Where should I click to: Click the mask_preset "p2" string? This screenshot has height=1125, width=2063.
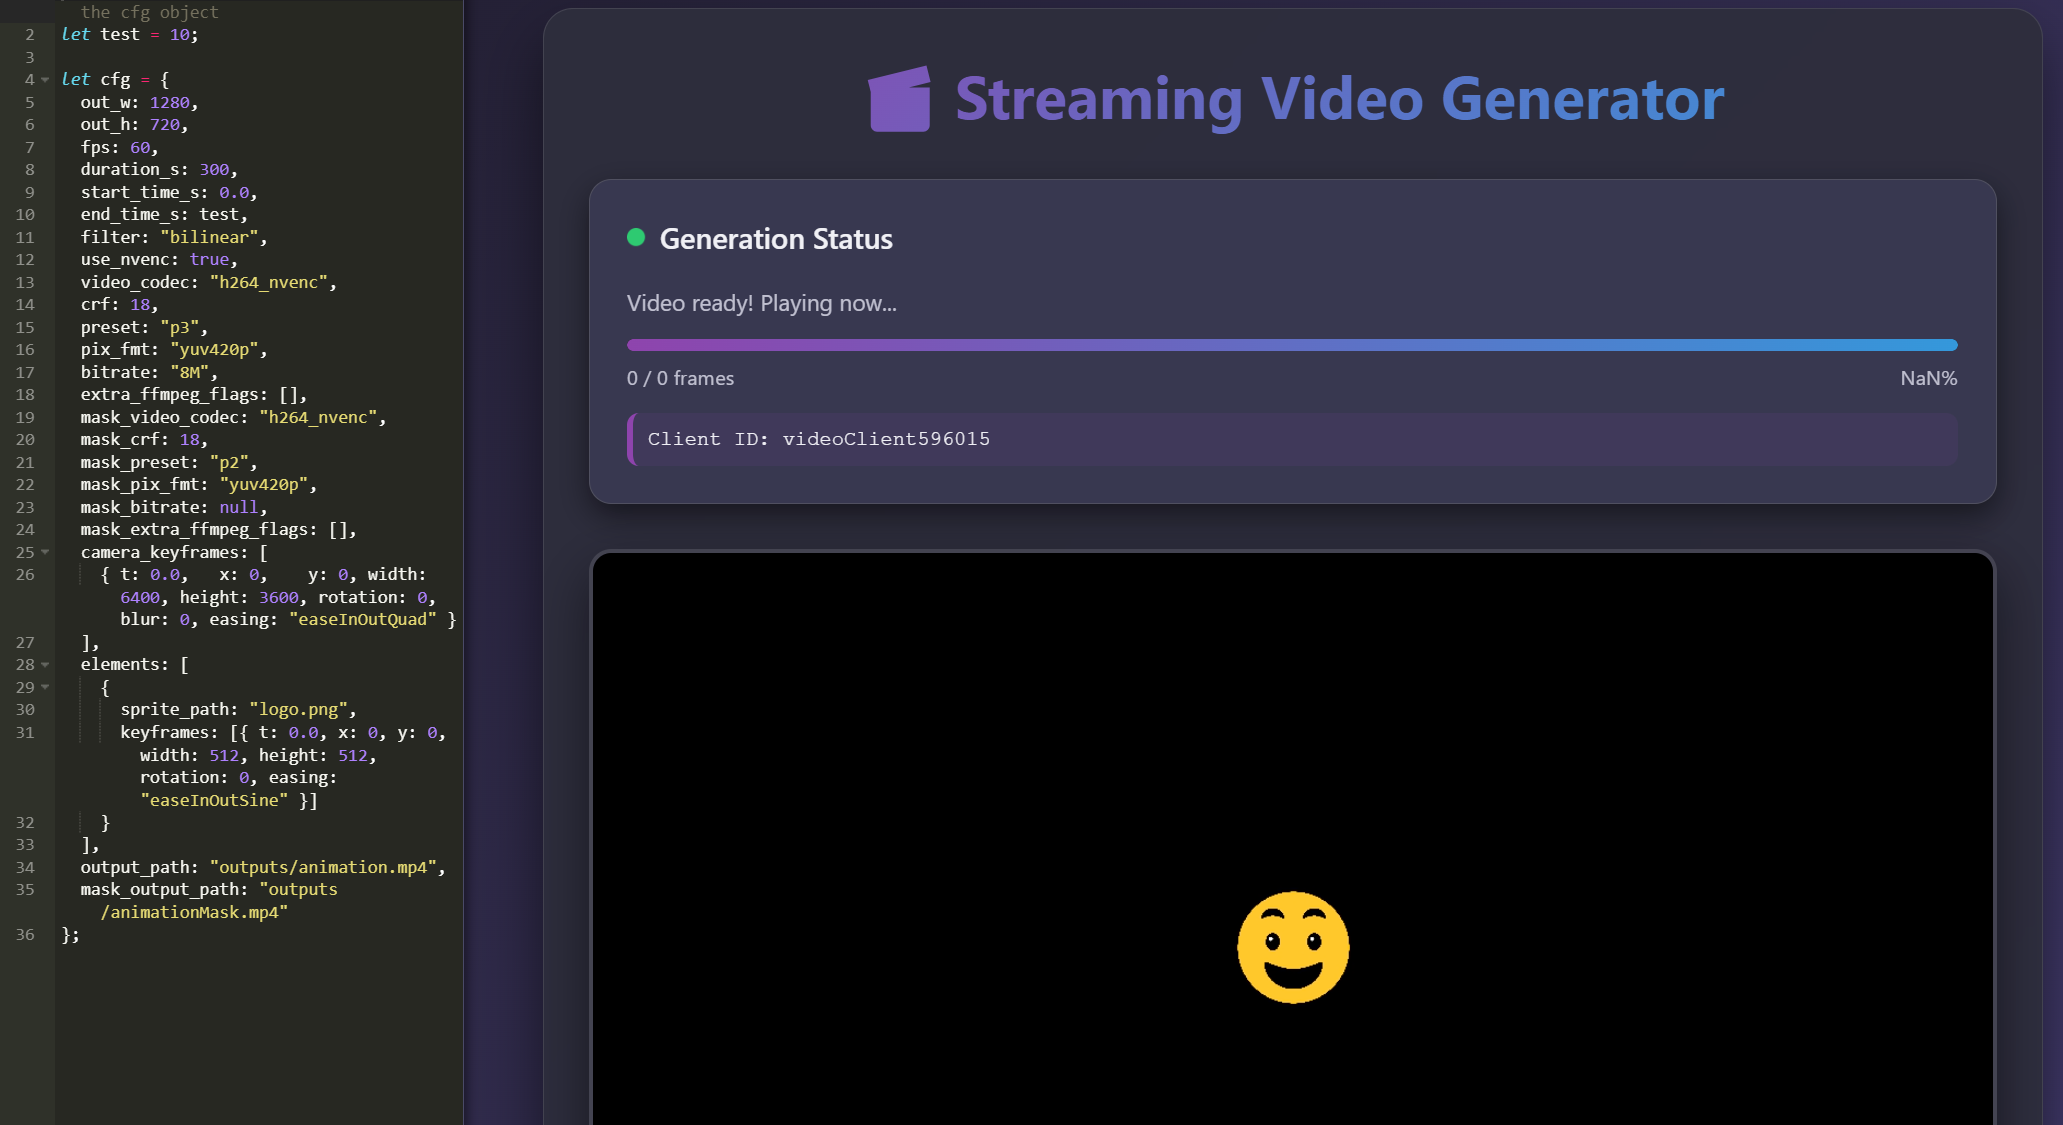coord(229,462)
